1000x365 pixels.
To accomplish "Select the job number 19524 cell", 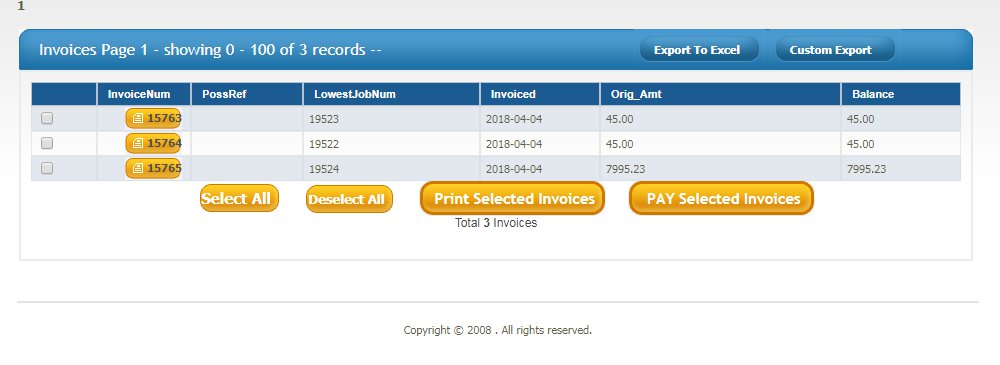I will (392, 169).
